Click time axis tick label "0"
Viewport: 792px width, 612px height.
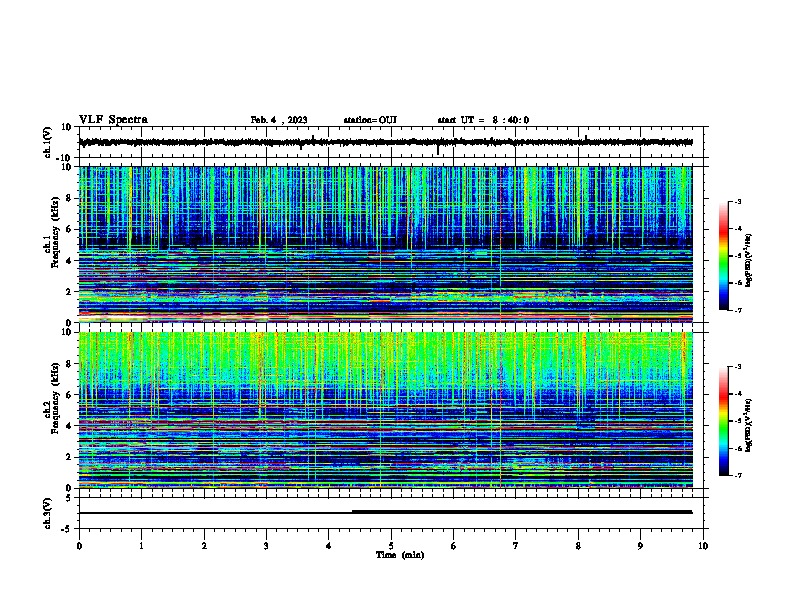click(x=79, y=546)
